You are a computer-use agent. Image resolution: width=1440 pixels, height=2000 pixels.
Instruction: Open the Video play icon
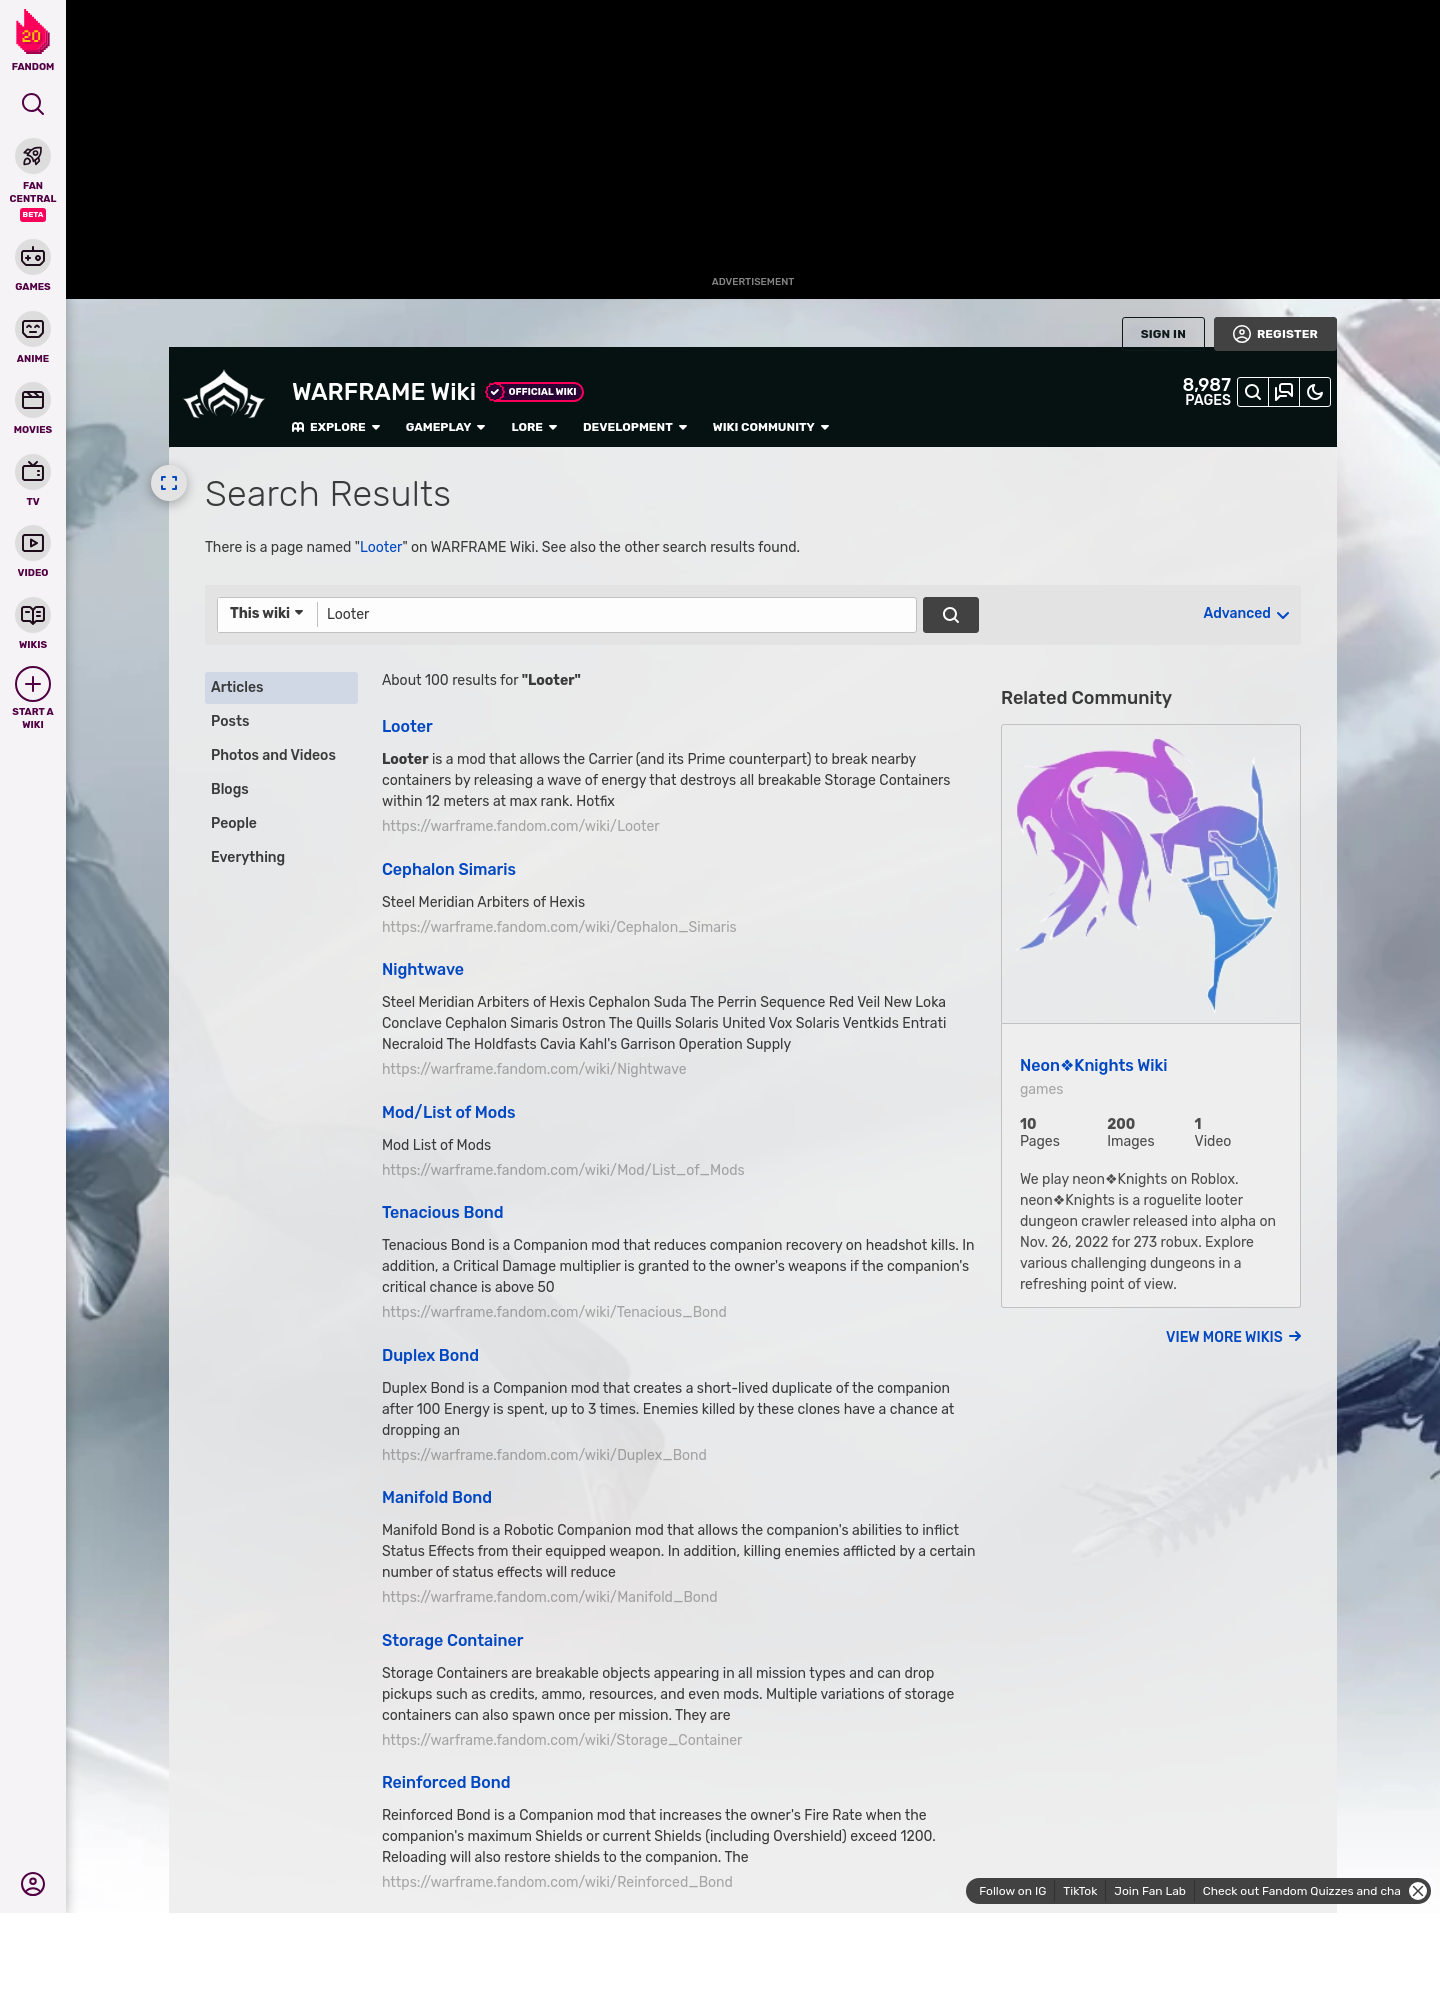pos(33,543)
